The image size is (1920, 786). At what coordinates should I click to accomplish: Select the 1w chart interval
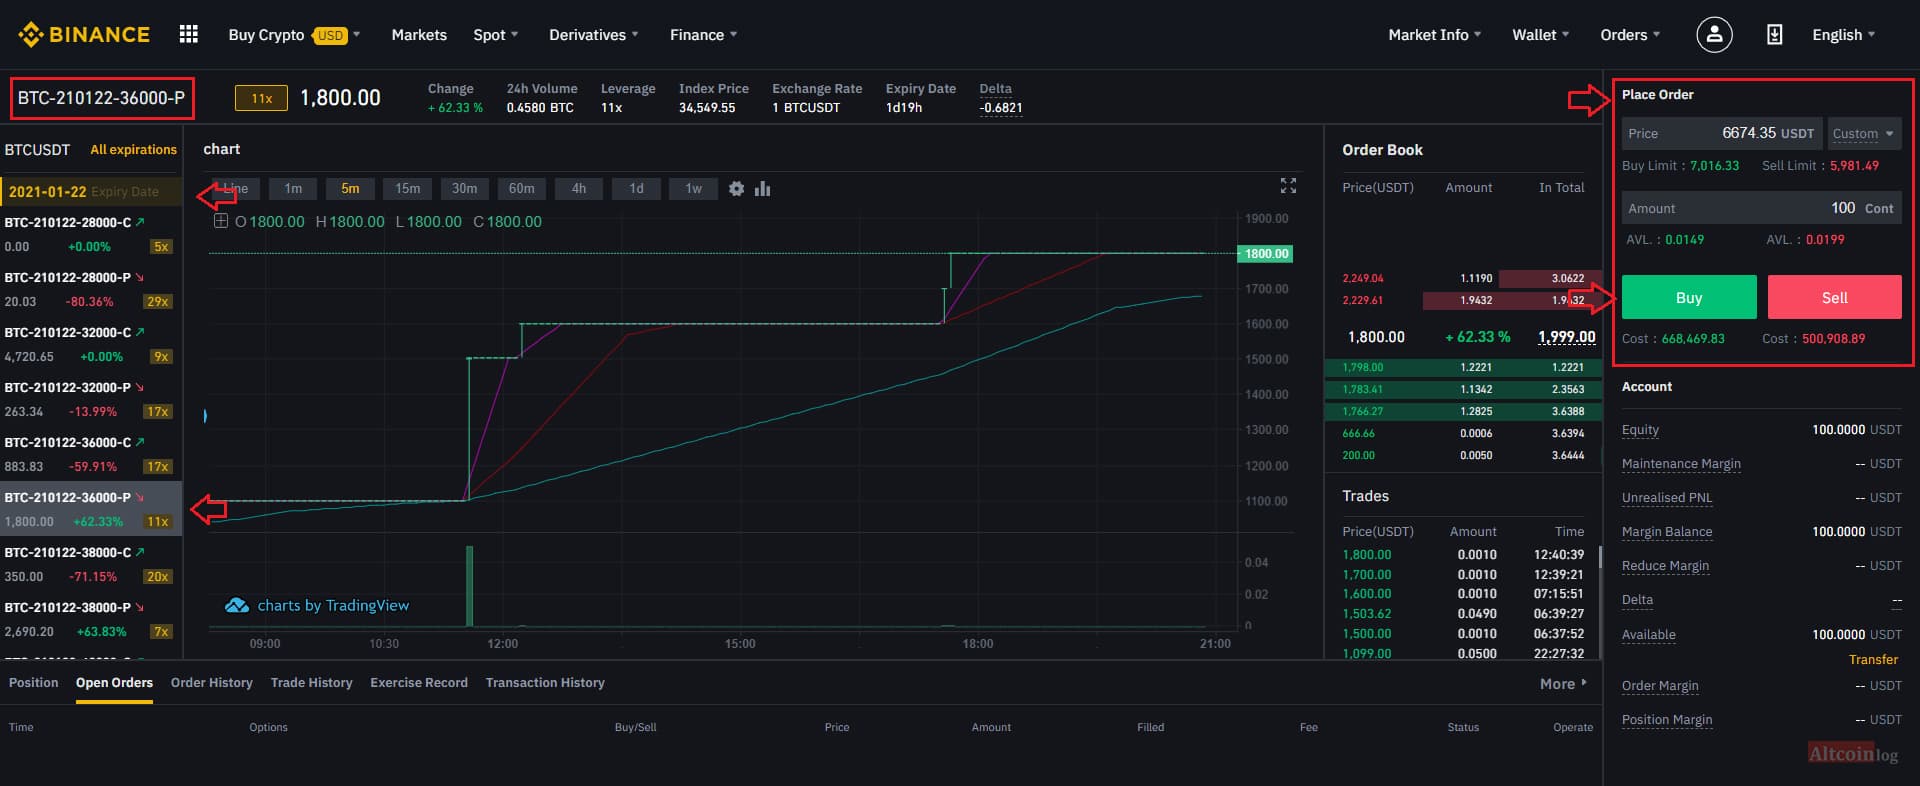tap(693, 188)
